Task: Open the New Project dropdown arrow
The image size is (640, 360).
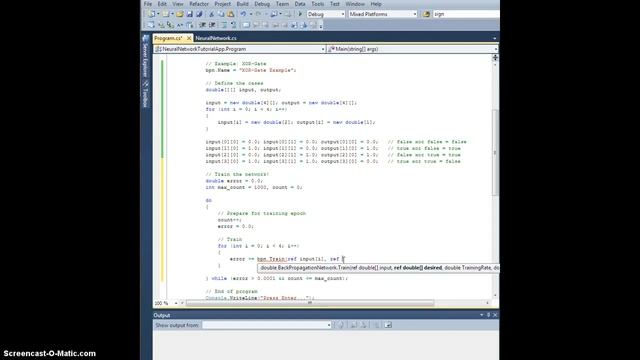Action: coord(158,14)
